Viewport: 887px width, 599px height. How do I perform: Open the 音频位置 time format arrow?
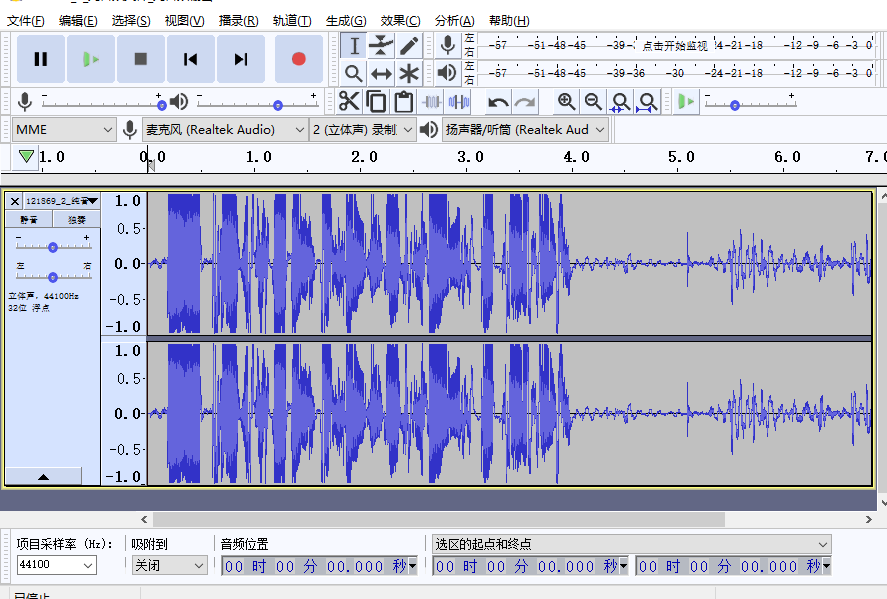point(413,566)
